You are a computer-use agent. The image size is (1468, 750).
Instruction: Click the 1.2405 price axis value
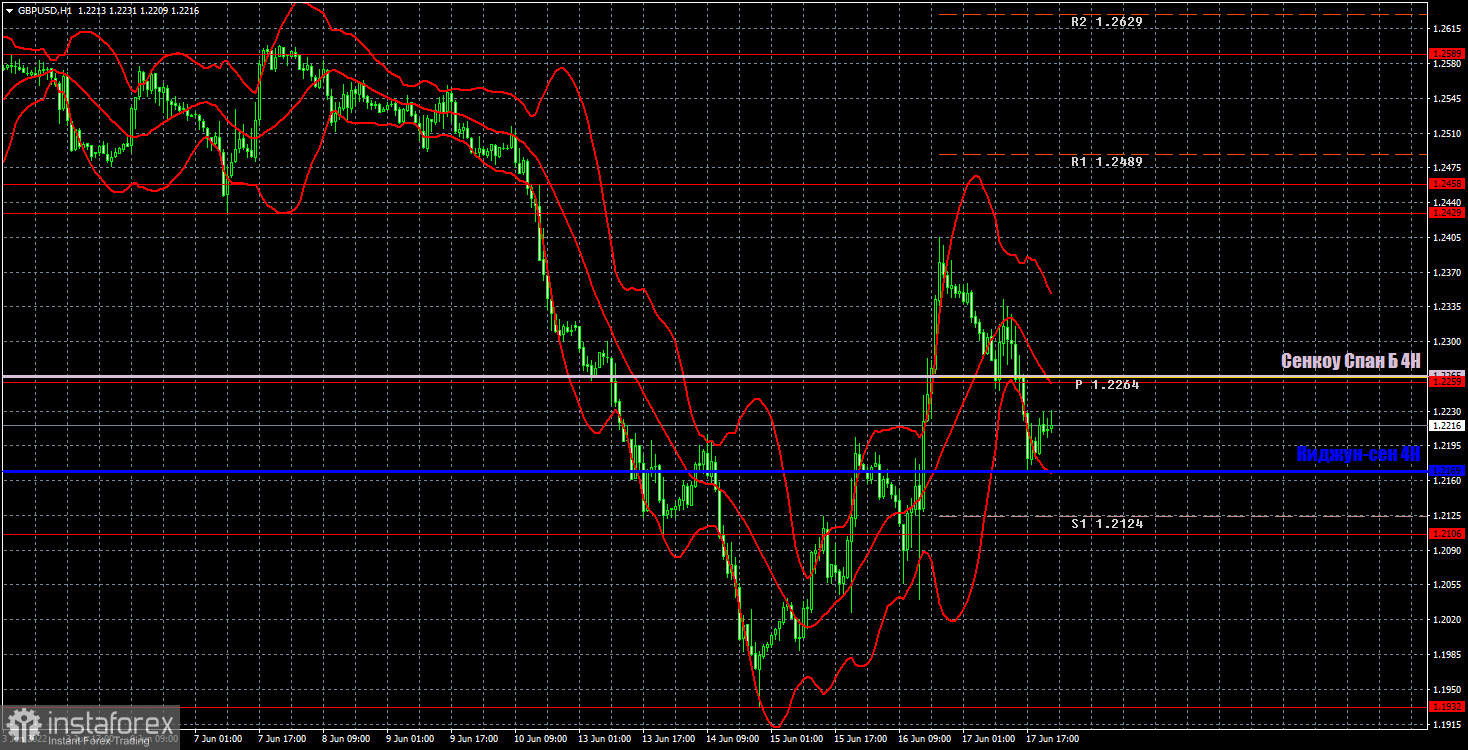pos(1447,237)
